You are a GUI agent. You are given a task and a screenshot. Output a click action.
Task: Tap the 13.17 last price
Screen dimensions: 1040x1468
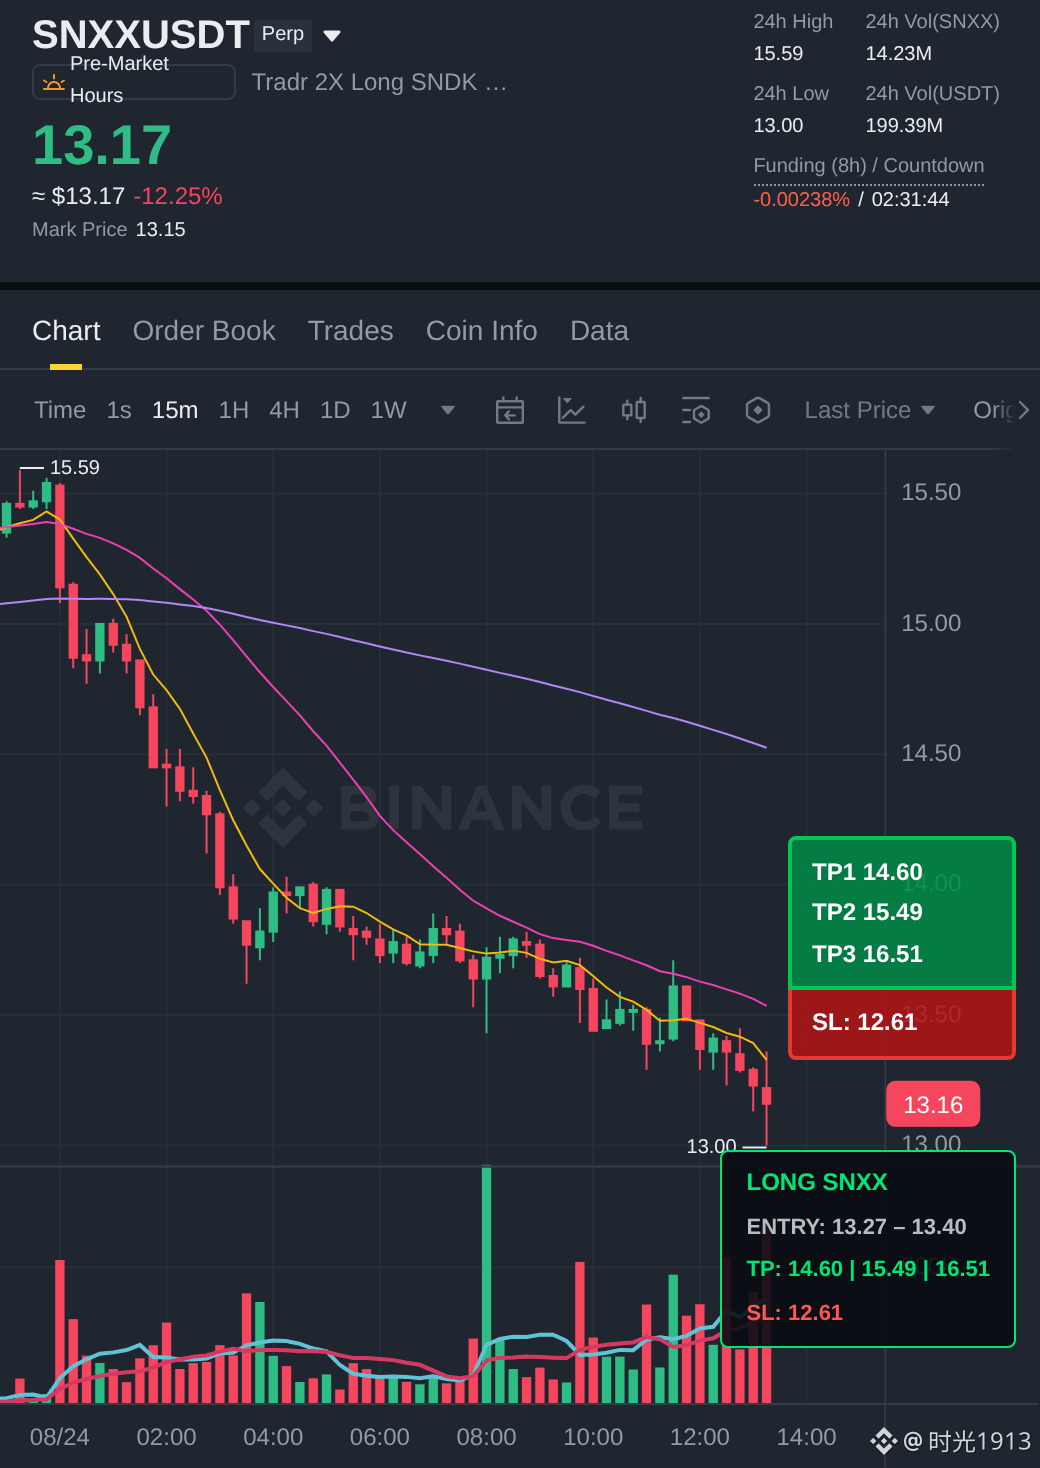click(102, 145)
